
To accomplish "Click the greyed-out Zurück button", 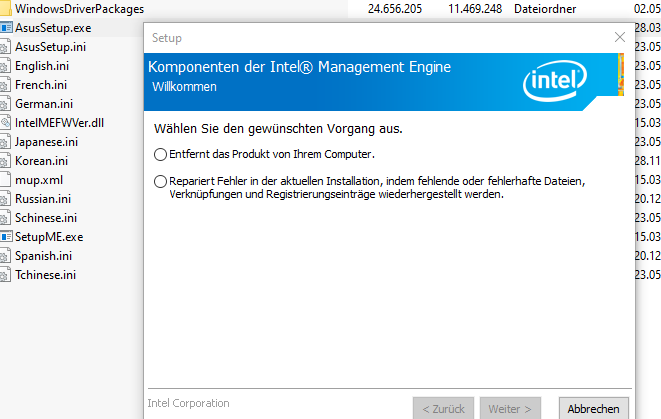I will click(x=443, y=408).
